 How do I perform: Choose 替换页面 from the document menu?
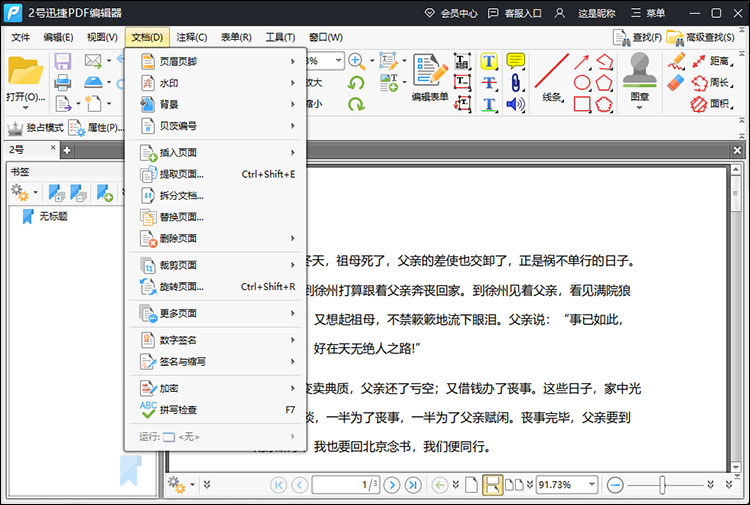[x=216, y=217]
